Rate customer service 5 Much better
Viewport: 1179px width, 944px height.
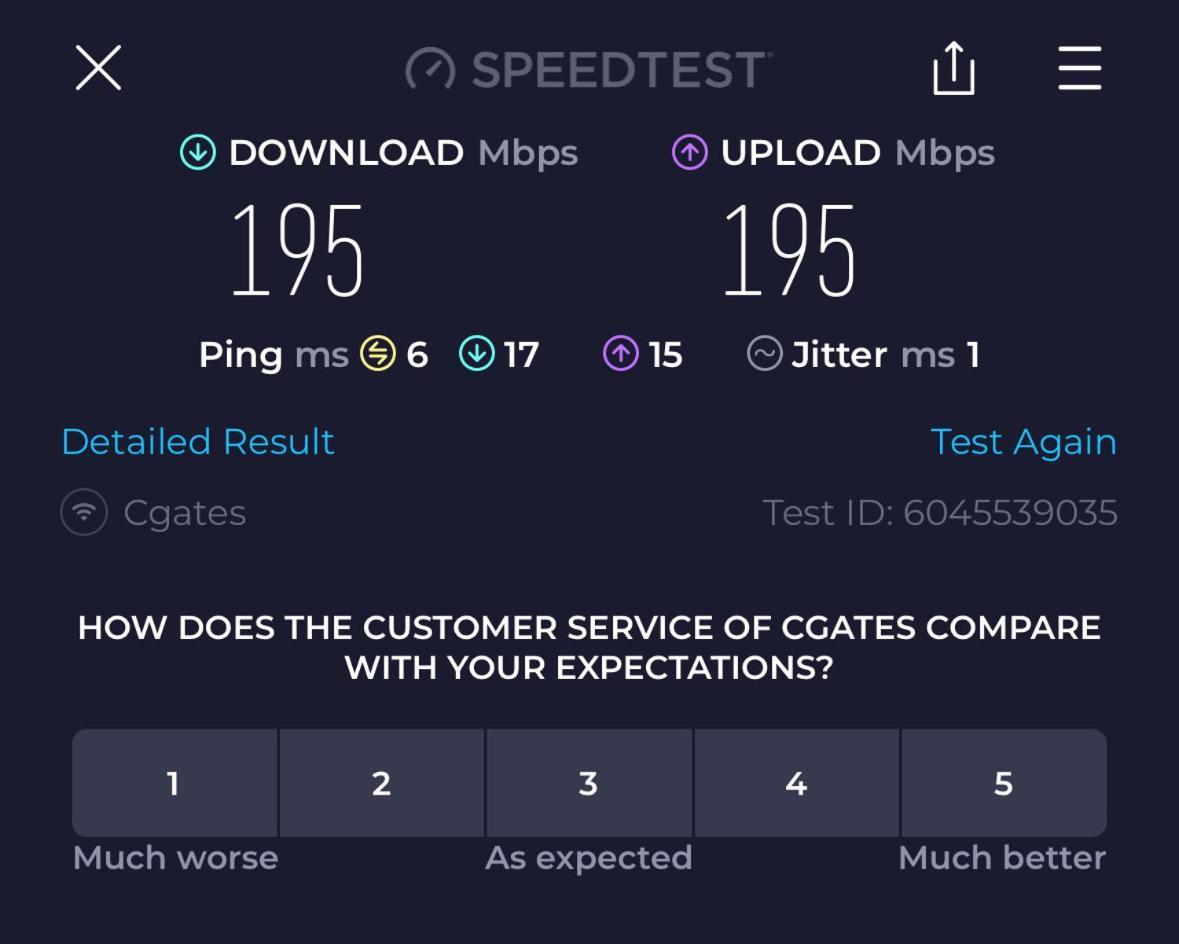(1004, 782)
